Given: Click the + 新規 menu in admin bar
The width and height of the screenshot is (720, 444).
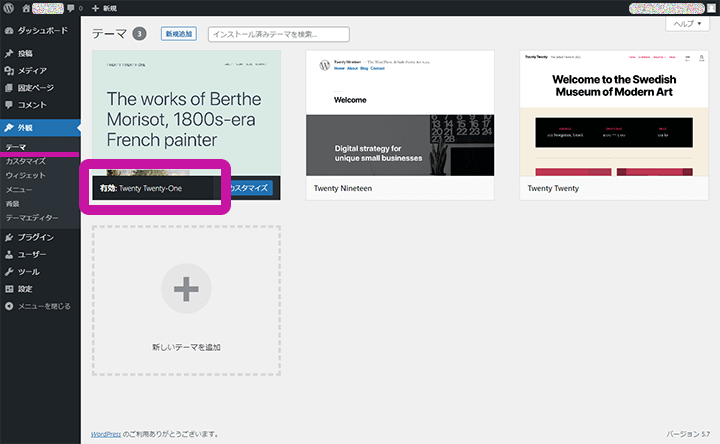Looking at the screenshot, I should [x=106, y=8].
